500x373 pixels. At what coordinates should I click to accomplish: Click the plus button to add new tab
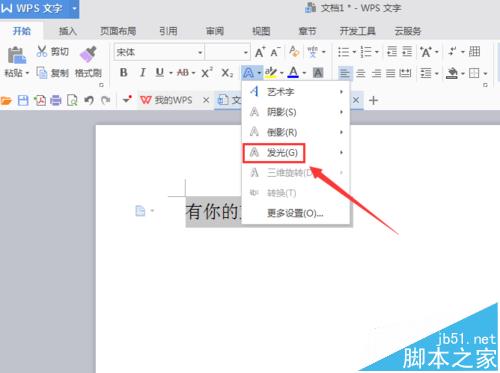[374, 100]
